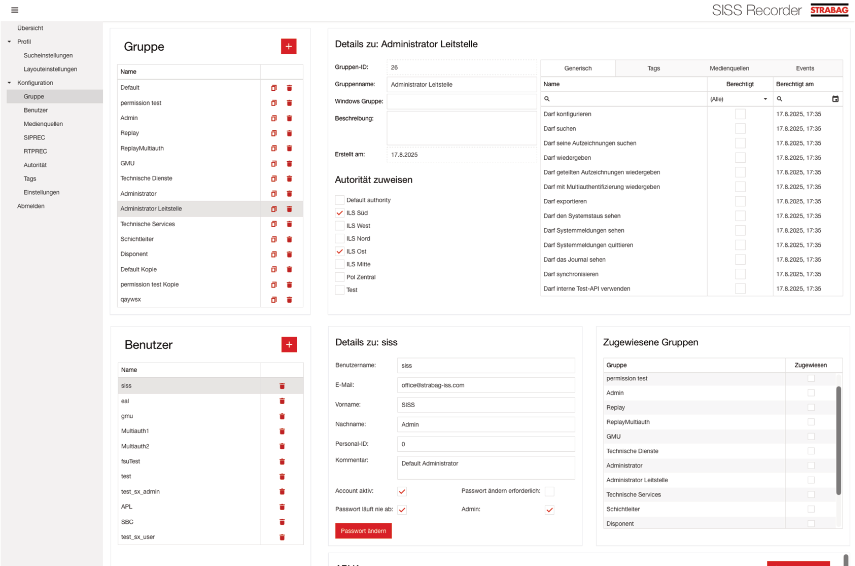Toggle Account aktiv checkbox
855x566 pixels.
click(x=402, y=491)
